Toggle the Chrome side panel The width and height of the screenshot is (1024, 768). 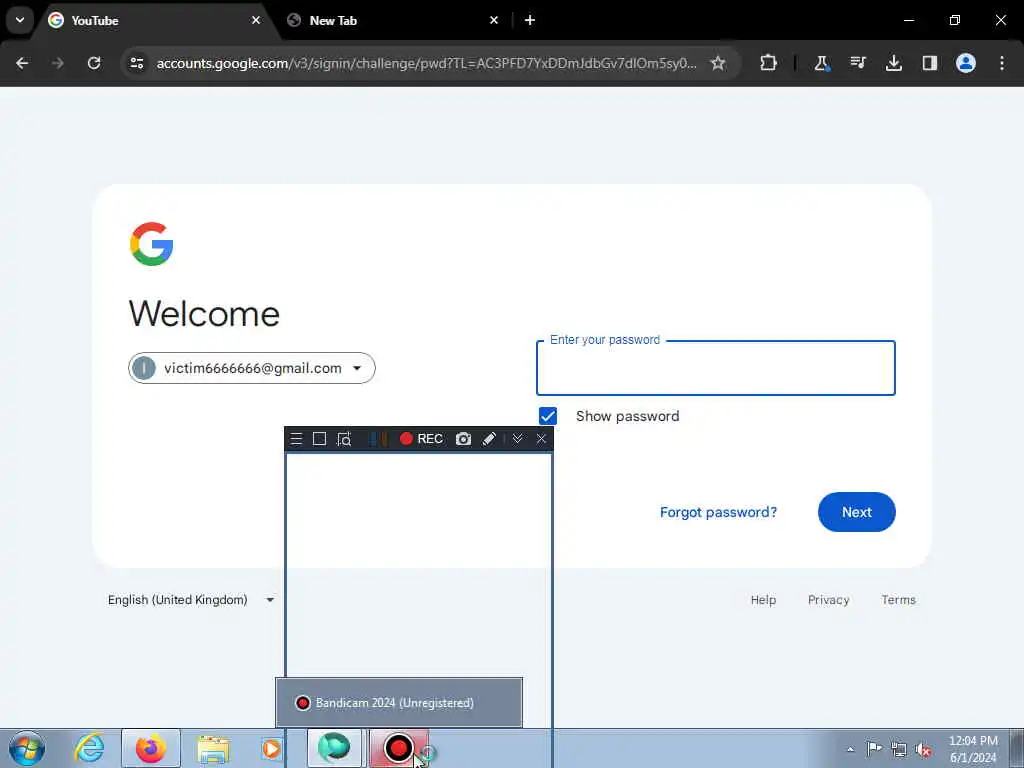coord(929,63)
